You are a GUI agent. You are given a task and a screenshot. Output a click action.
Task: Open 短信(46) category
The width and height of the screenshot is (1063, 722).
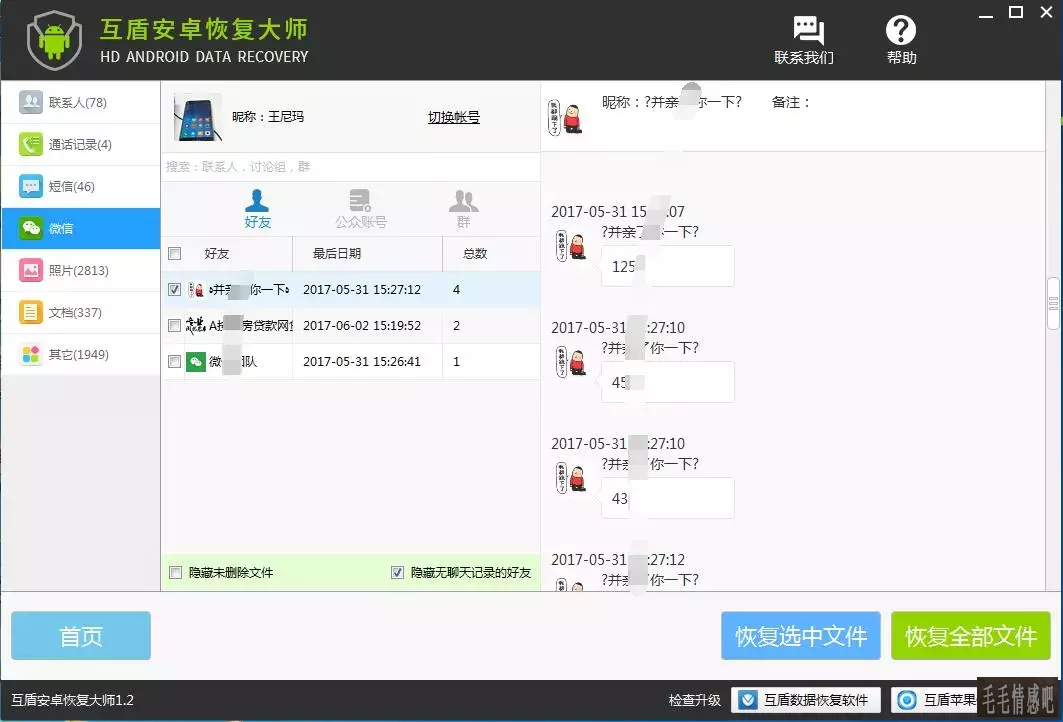click(x=81, y=186)
